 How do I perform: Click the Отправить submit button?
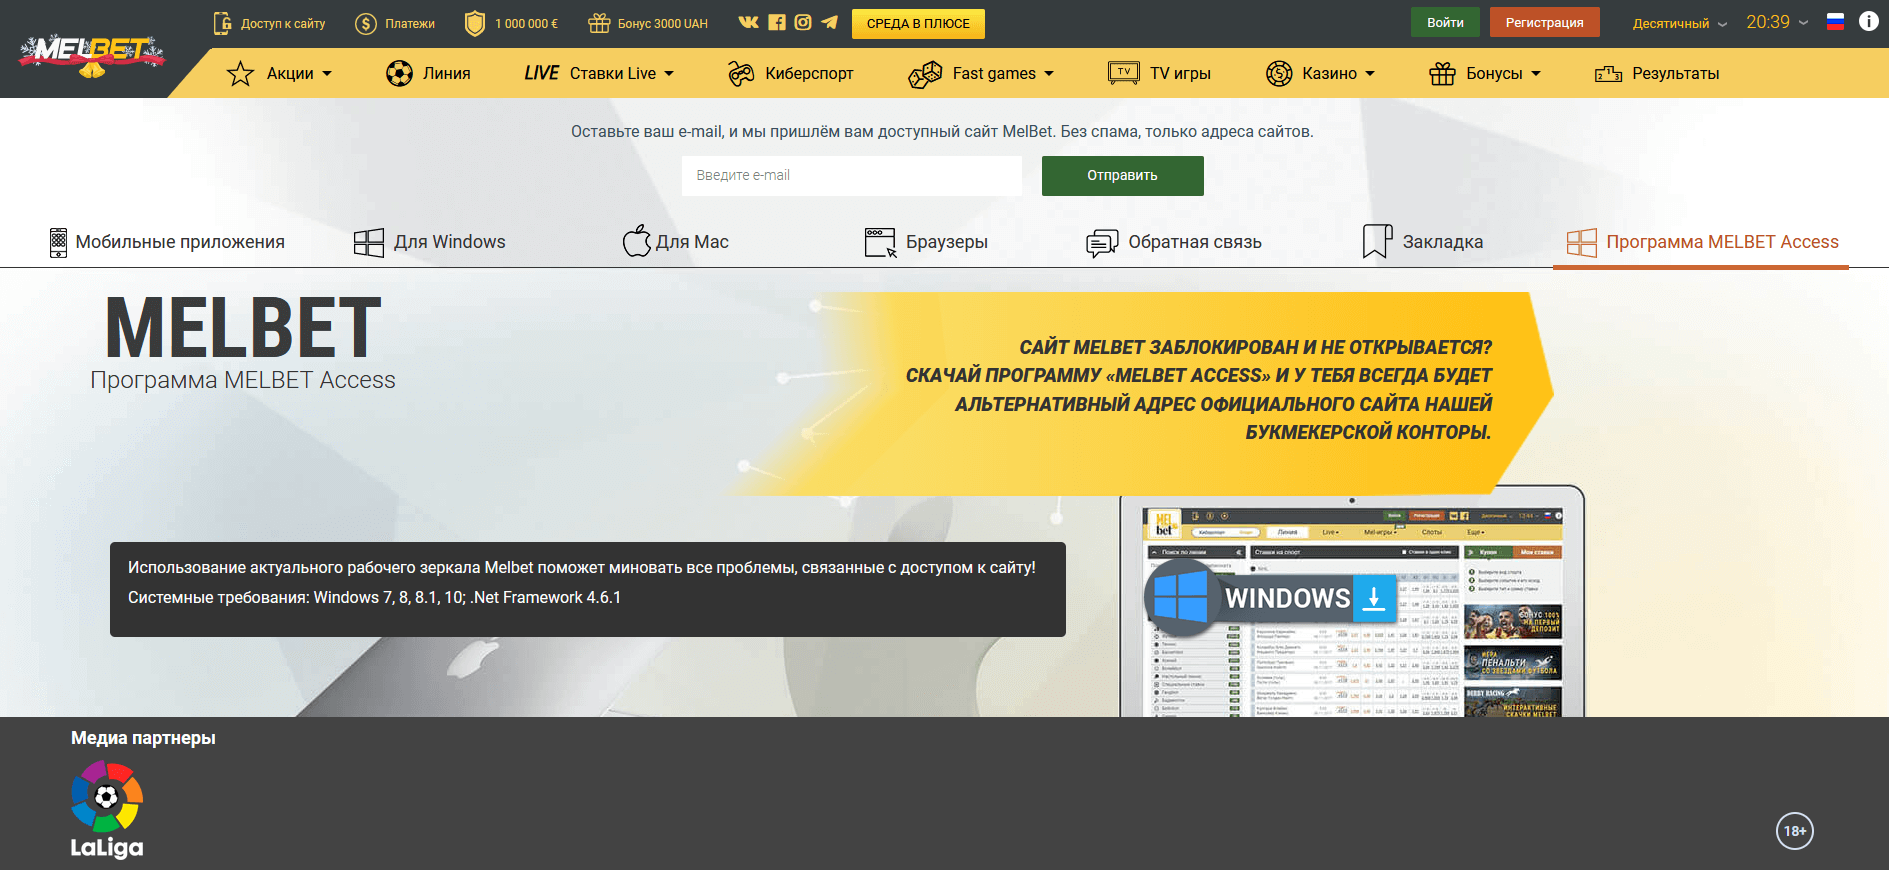[1123, 175]
